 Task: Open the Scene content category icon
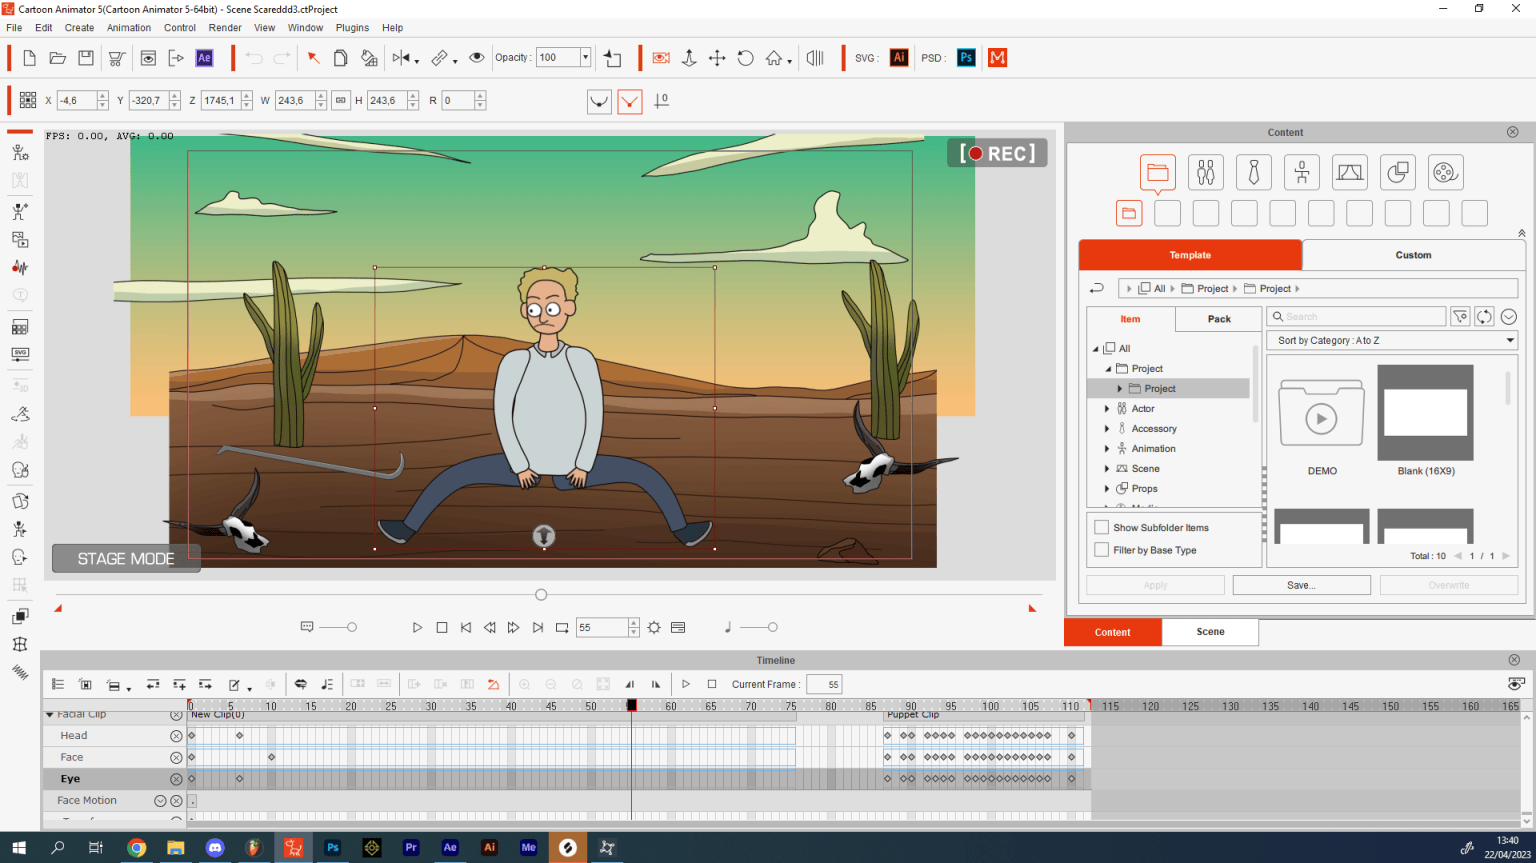[x=1350, y=173]
